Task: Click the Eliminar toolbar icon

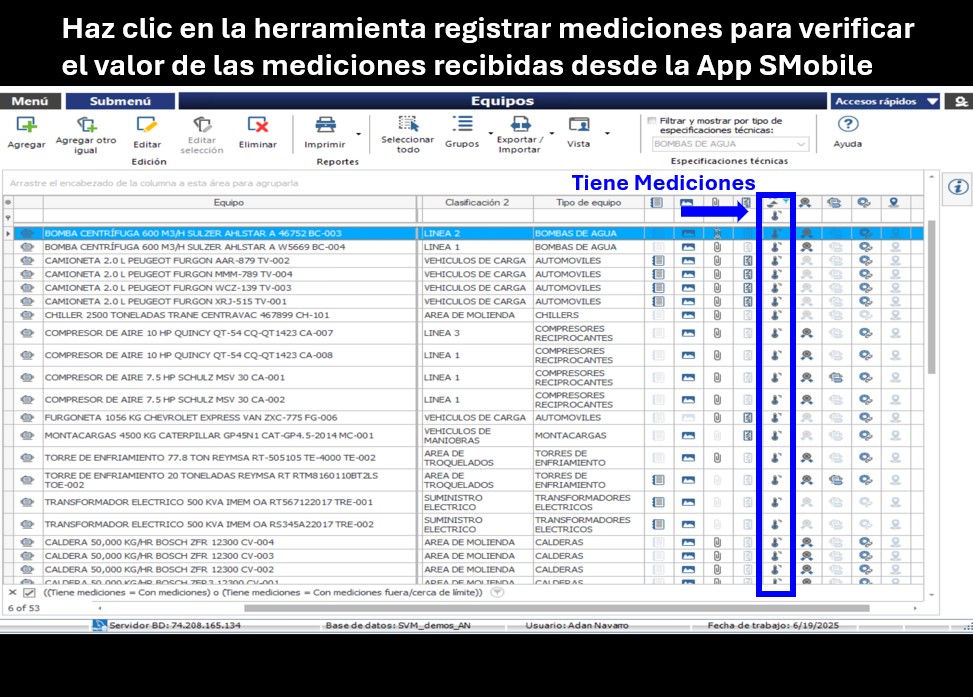Action: (x=258, y=125)
